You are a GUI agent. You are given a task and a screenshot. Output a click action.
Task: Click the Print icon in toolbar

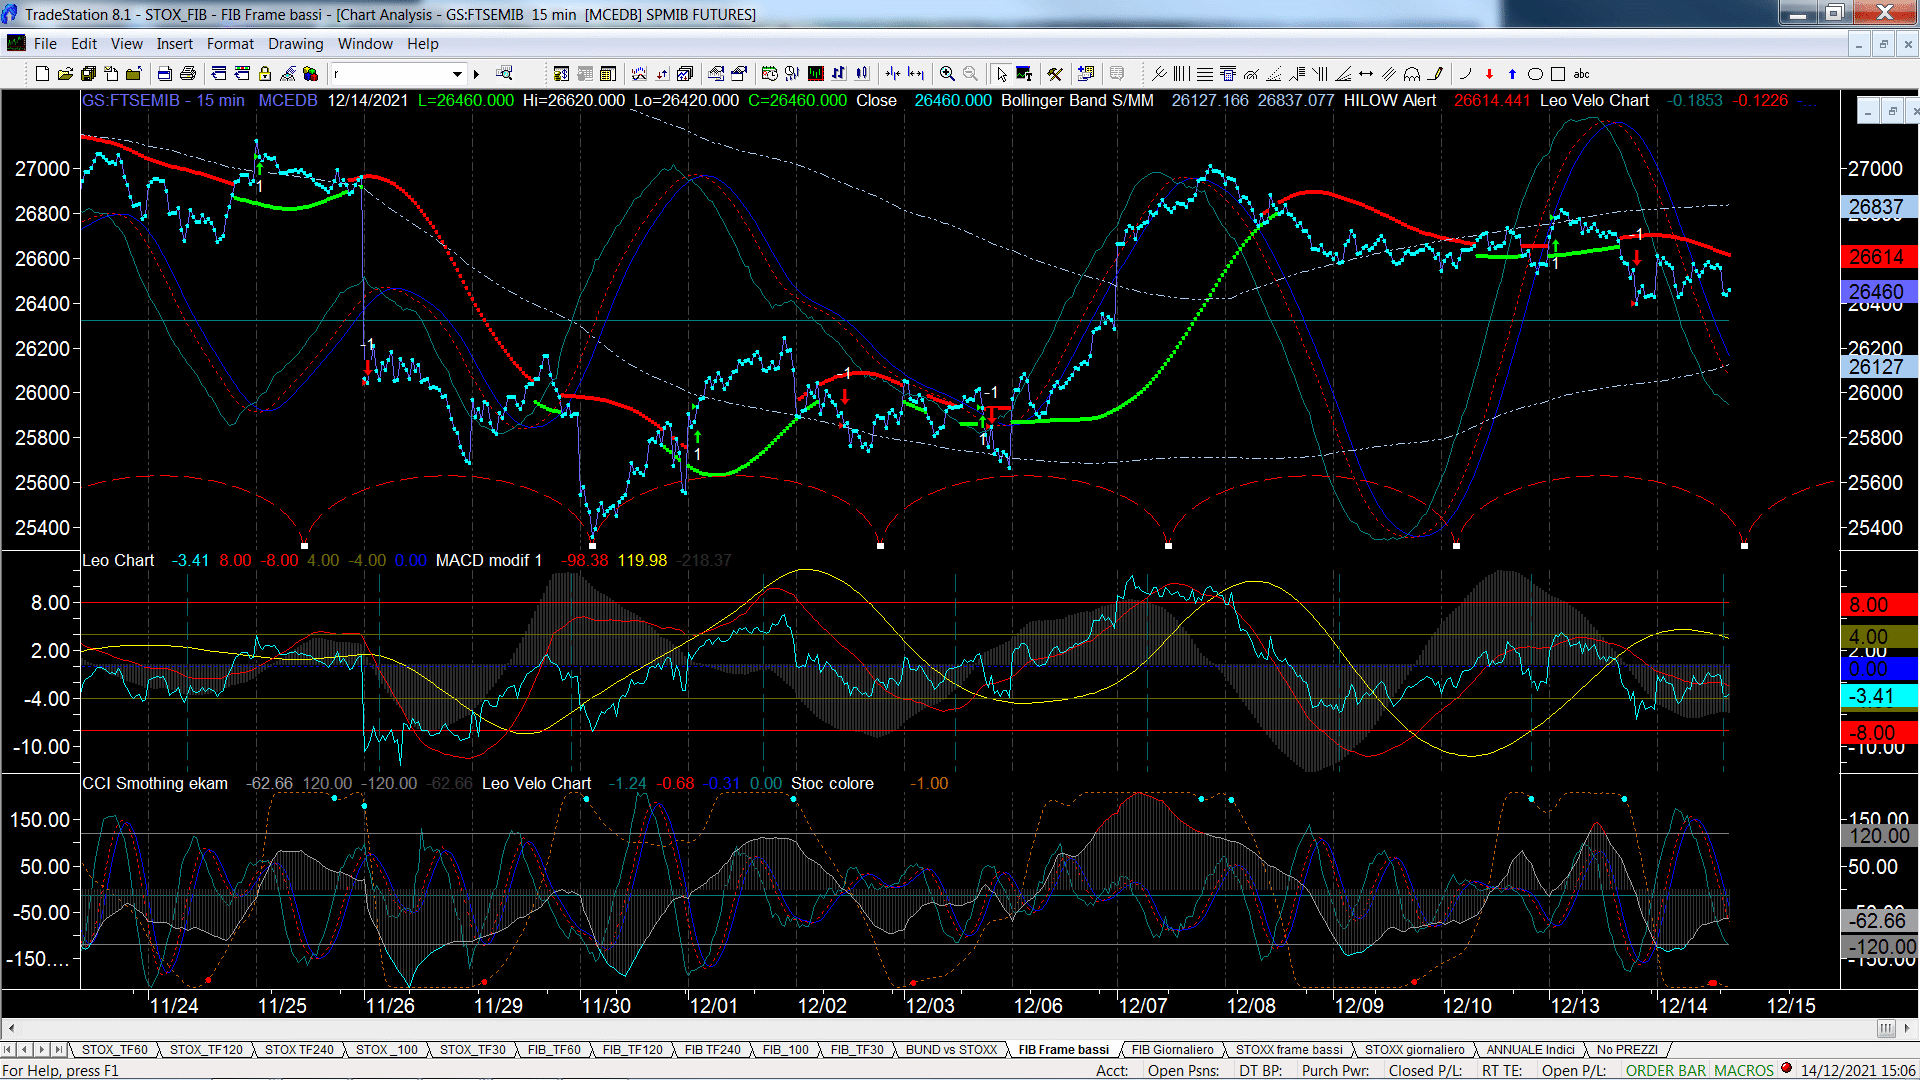(187, 74)
